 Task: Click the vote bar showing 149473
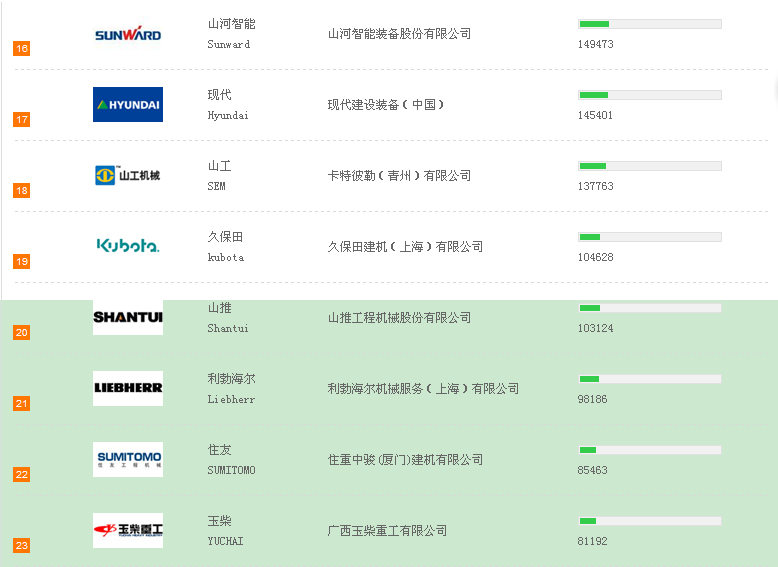pos(649,24)
